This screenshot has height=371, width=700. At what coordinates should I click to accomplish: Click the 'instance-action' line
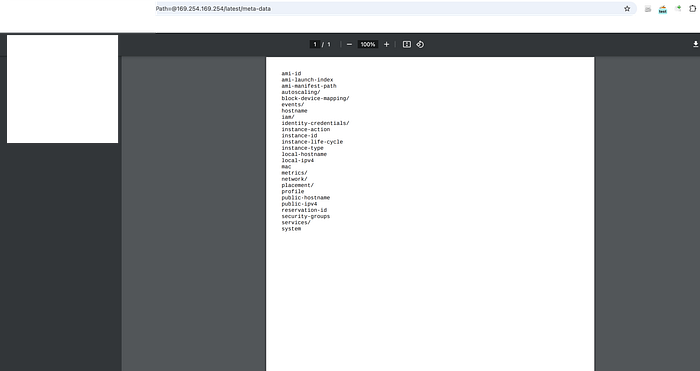pos(306,129)
